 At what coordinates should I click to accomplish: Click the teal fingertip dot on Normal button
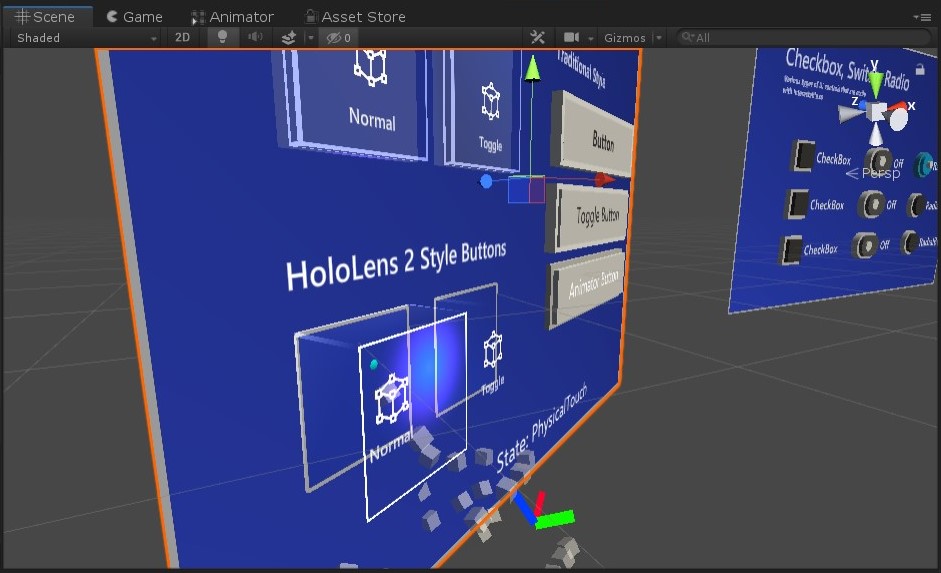tap(374, 364)
